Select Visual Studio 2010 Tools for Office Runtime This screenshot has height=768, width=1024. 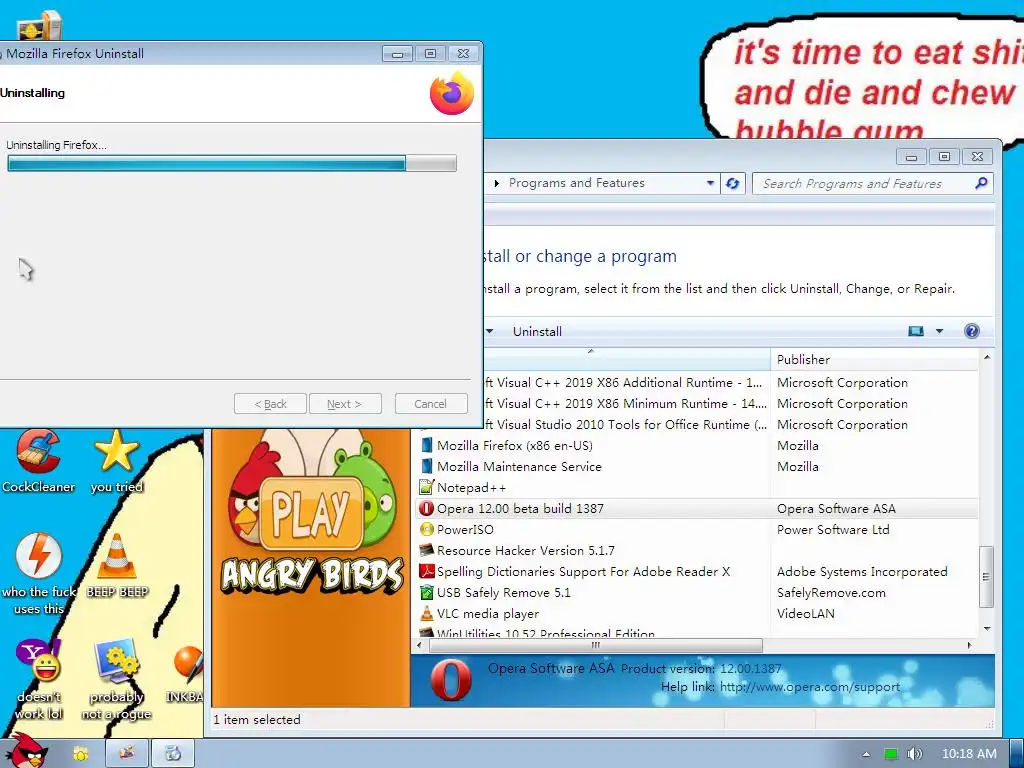(x=731, y=424)
